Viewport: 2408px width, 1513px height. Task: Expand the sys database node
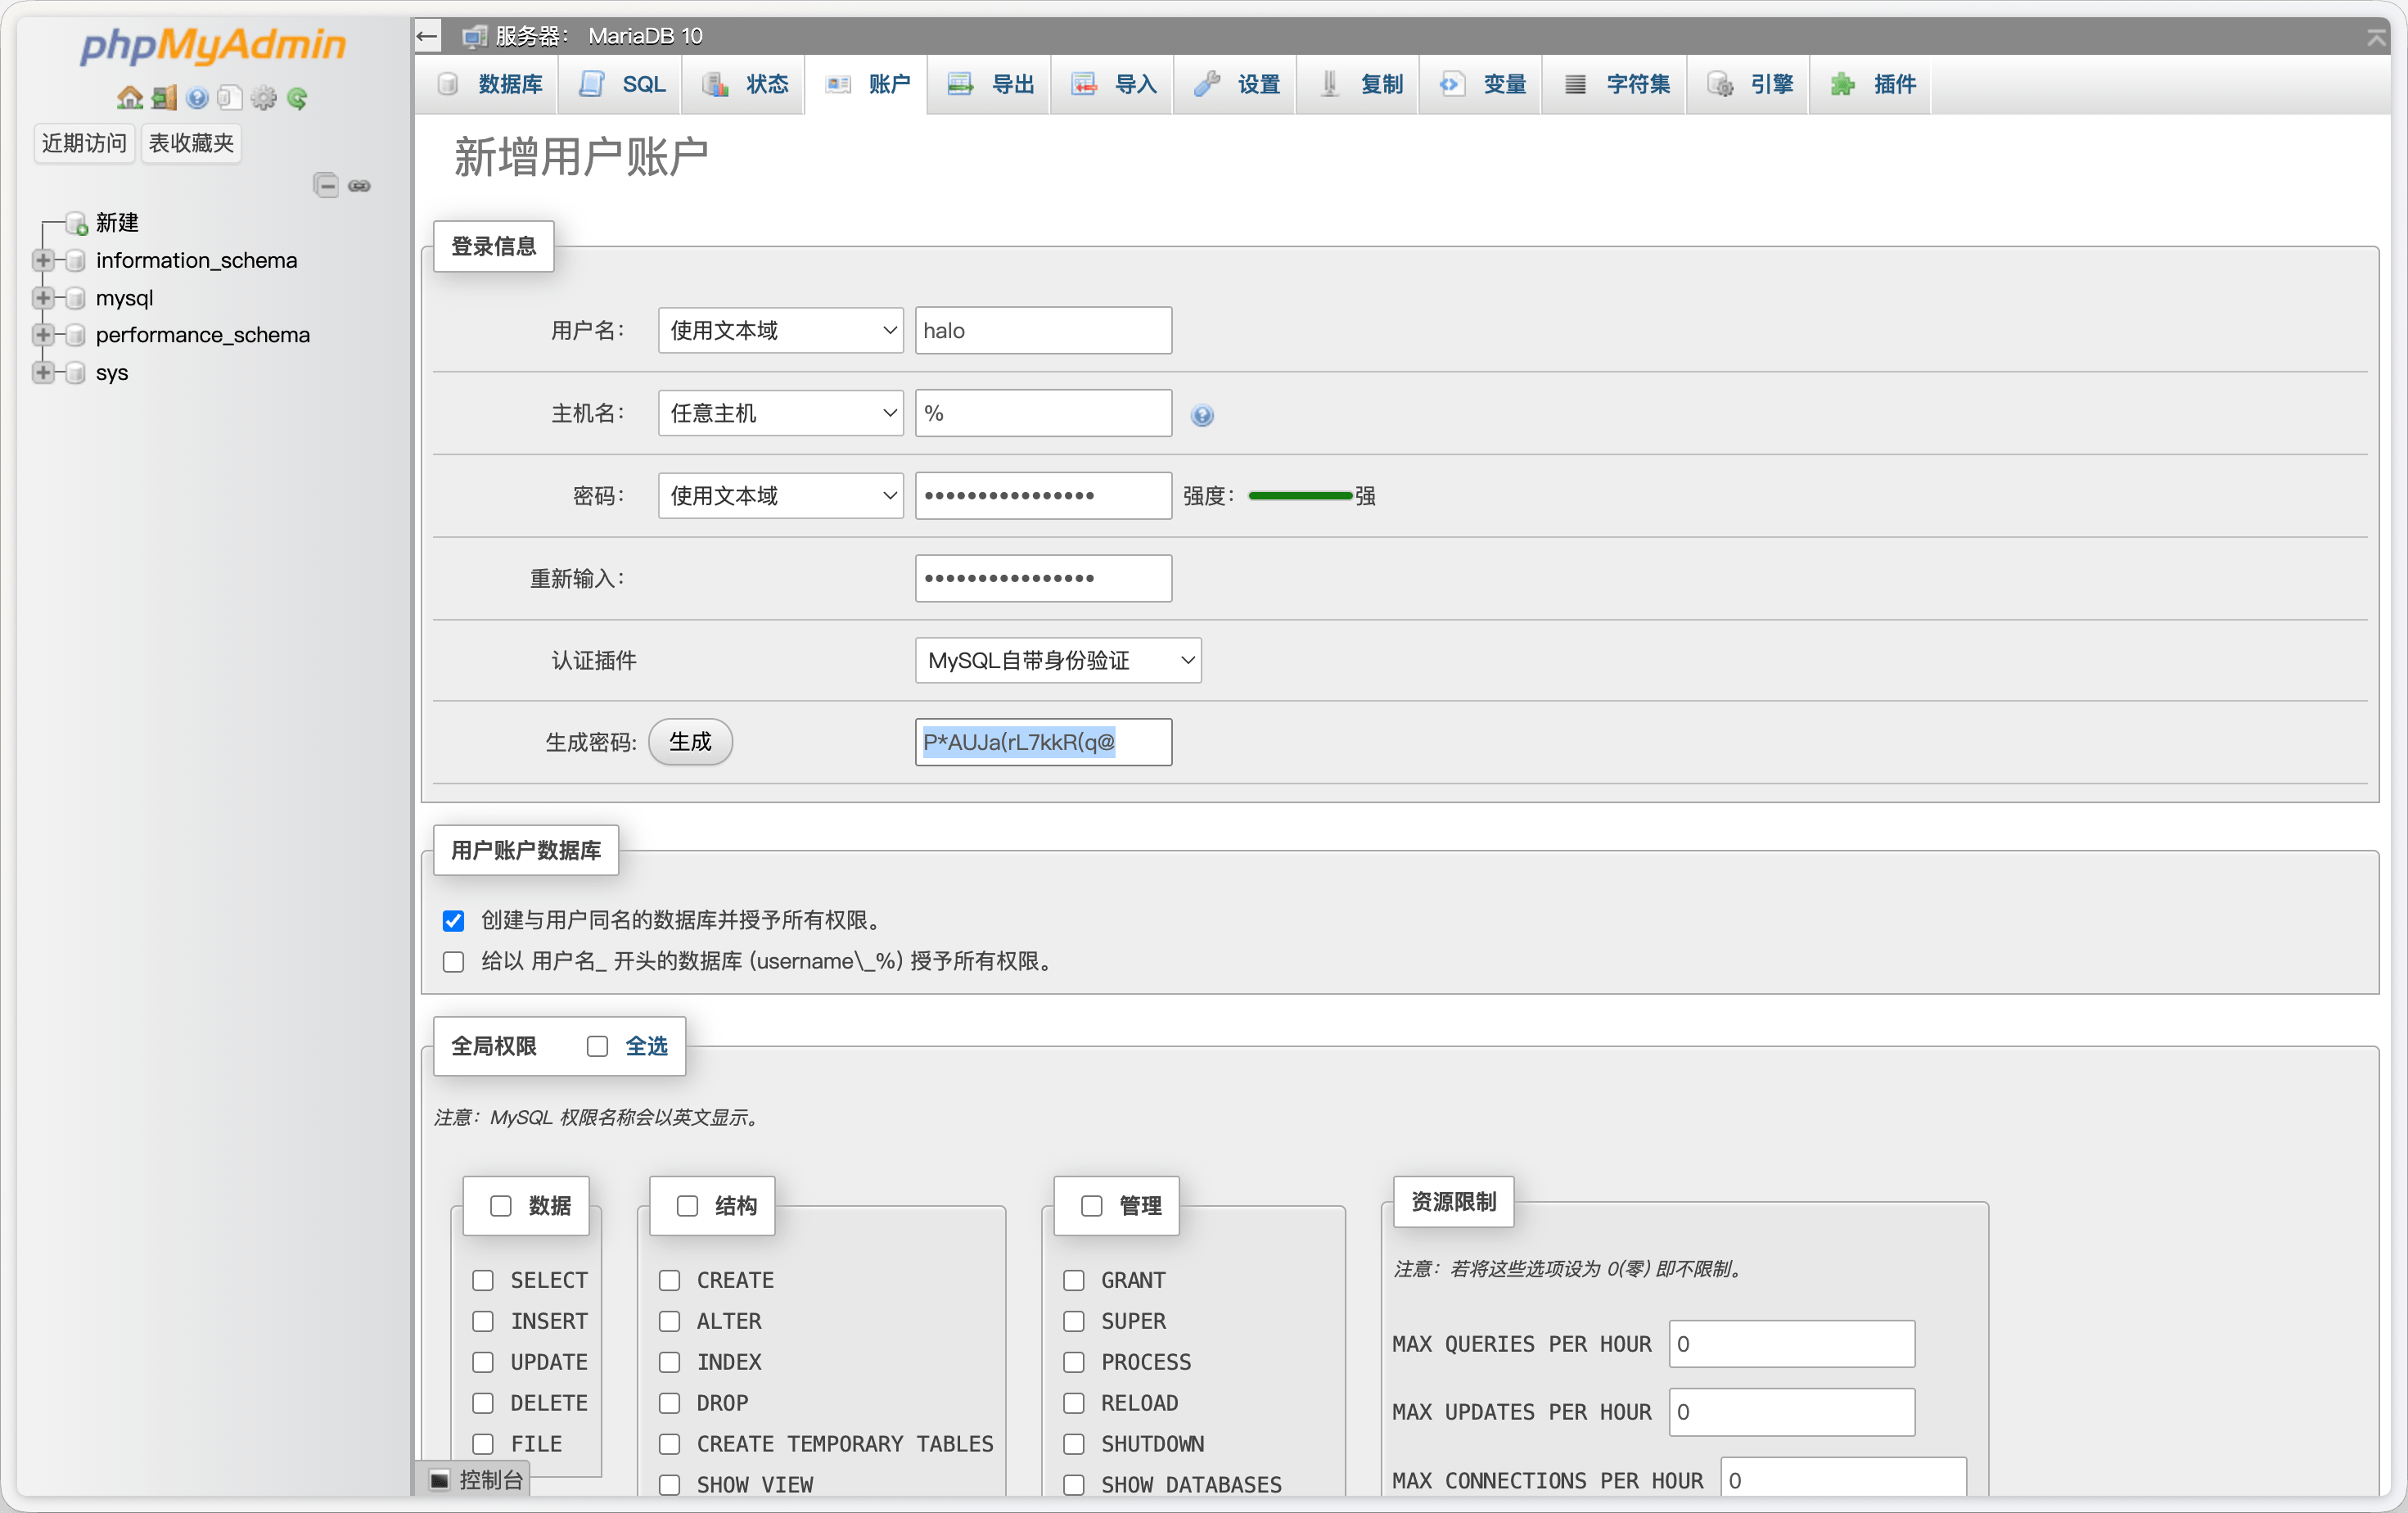point(43,373)
